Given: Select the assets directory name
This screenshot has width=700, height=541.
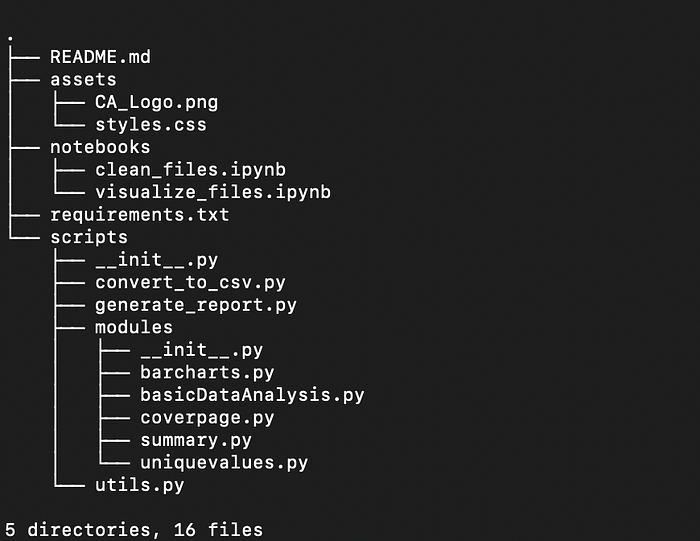Looking at the screenshot, I should point(83,80).
